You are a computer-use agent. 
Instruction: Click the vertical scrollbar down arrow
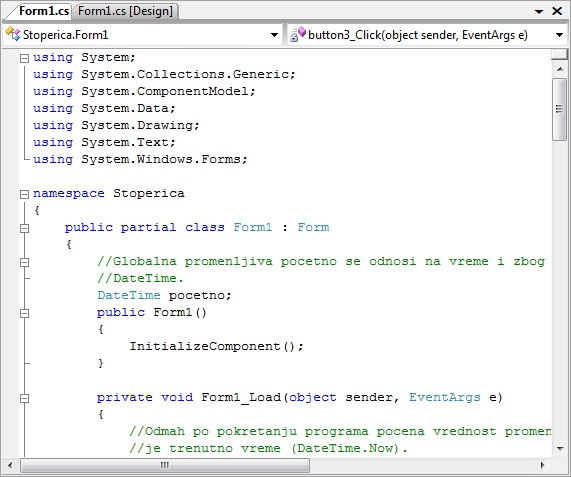coord(560,448)
